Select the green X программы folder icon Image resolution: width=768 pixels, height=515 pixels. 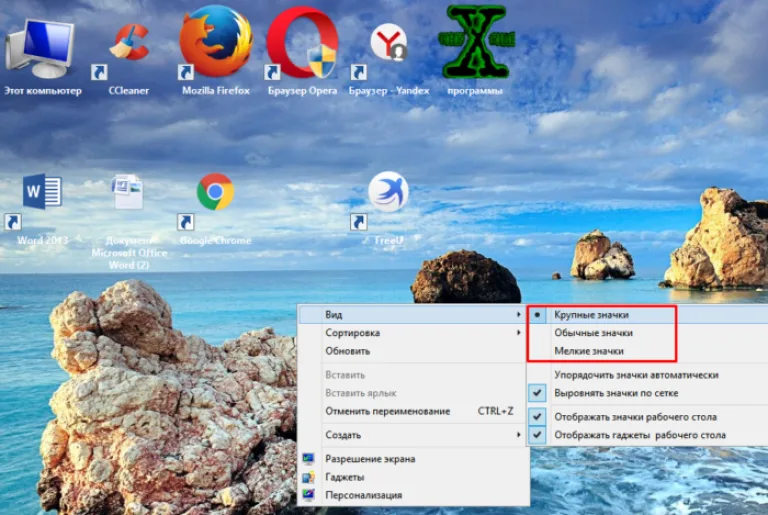(476, 51)
